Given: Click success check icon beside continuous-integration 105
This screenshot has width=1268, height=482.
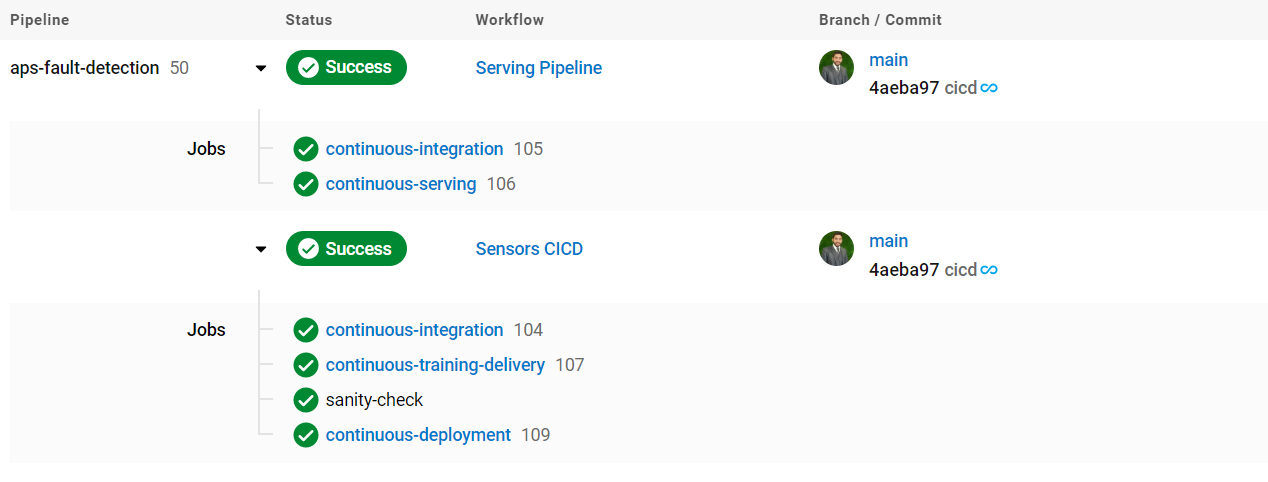Looking at the screenshot, I should [306, 149].
